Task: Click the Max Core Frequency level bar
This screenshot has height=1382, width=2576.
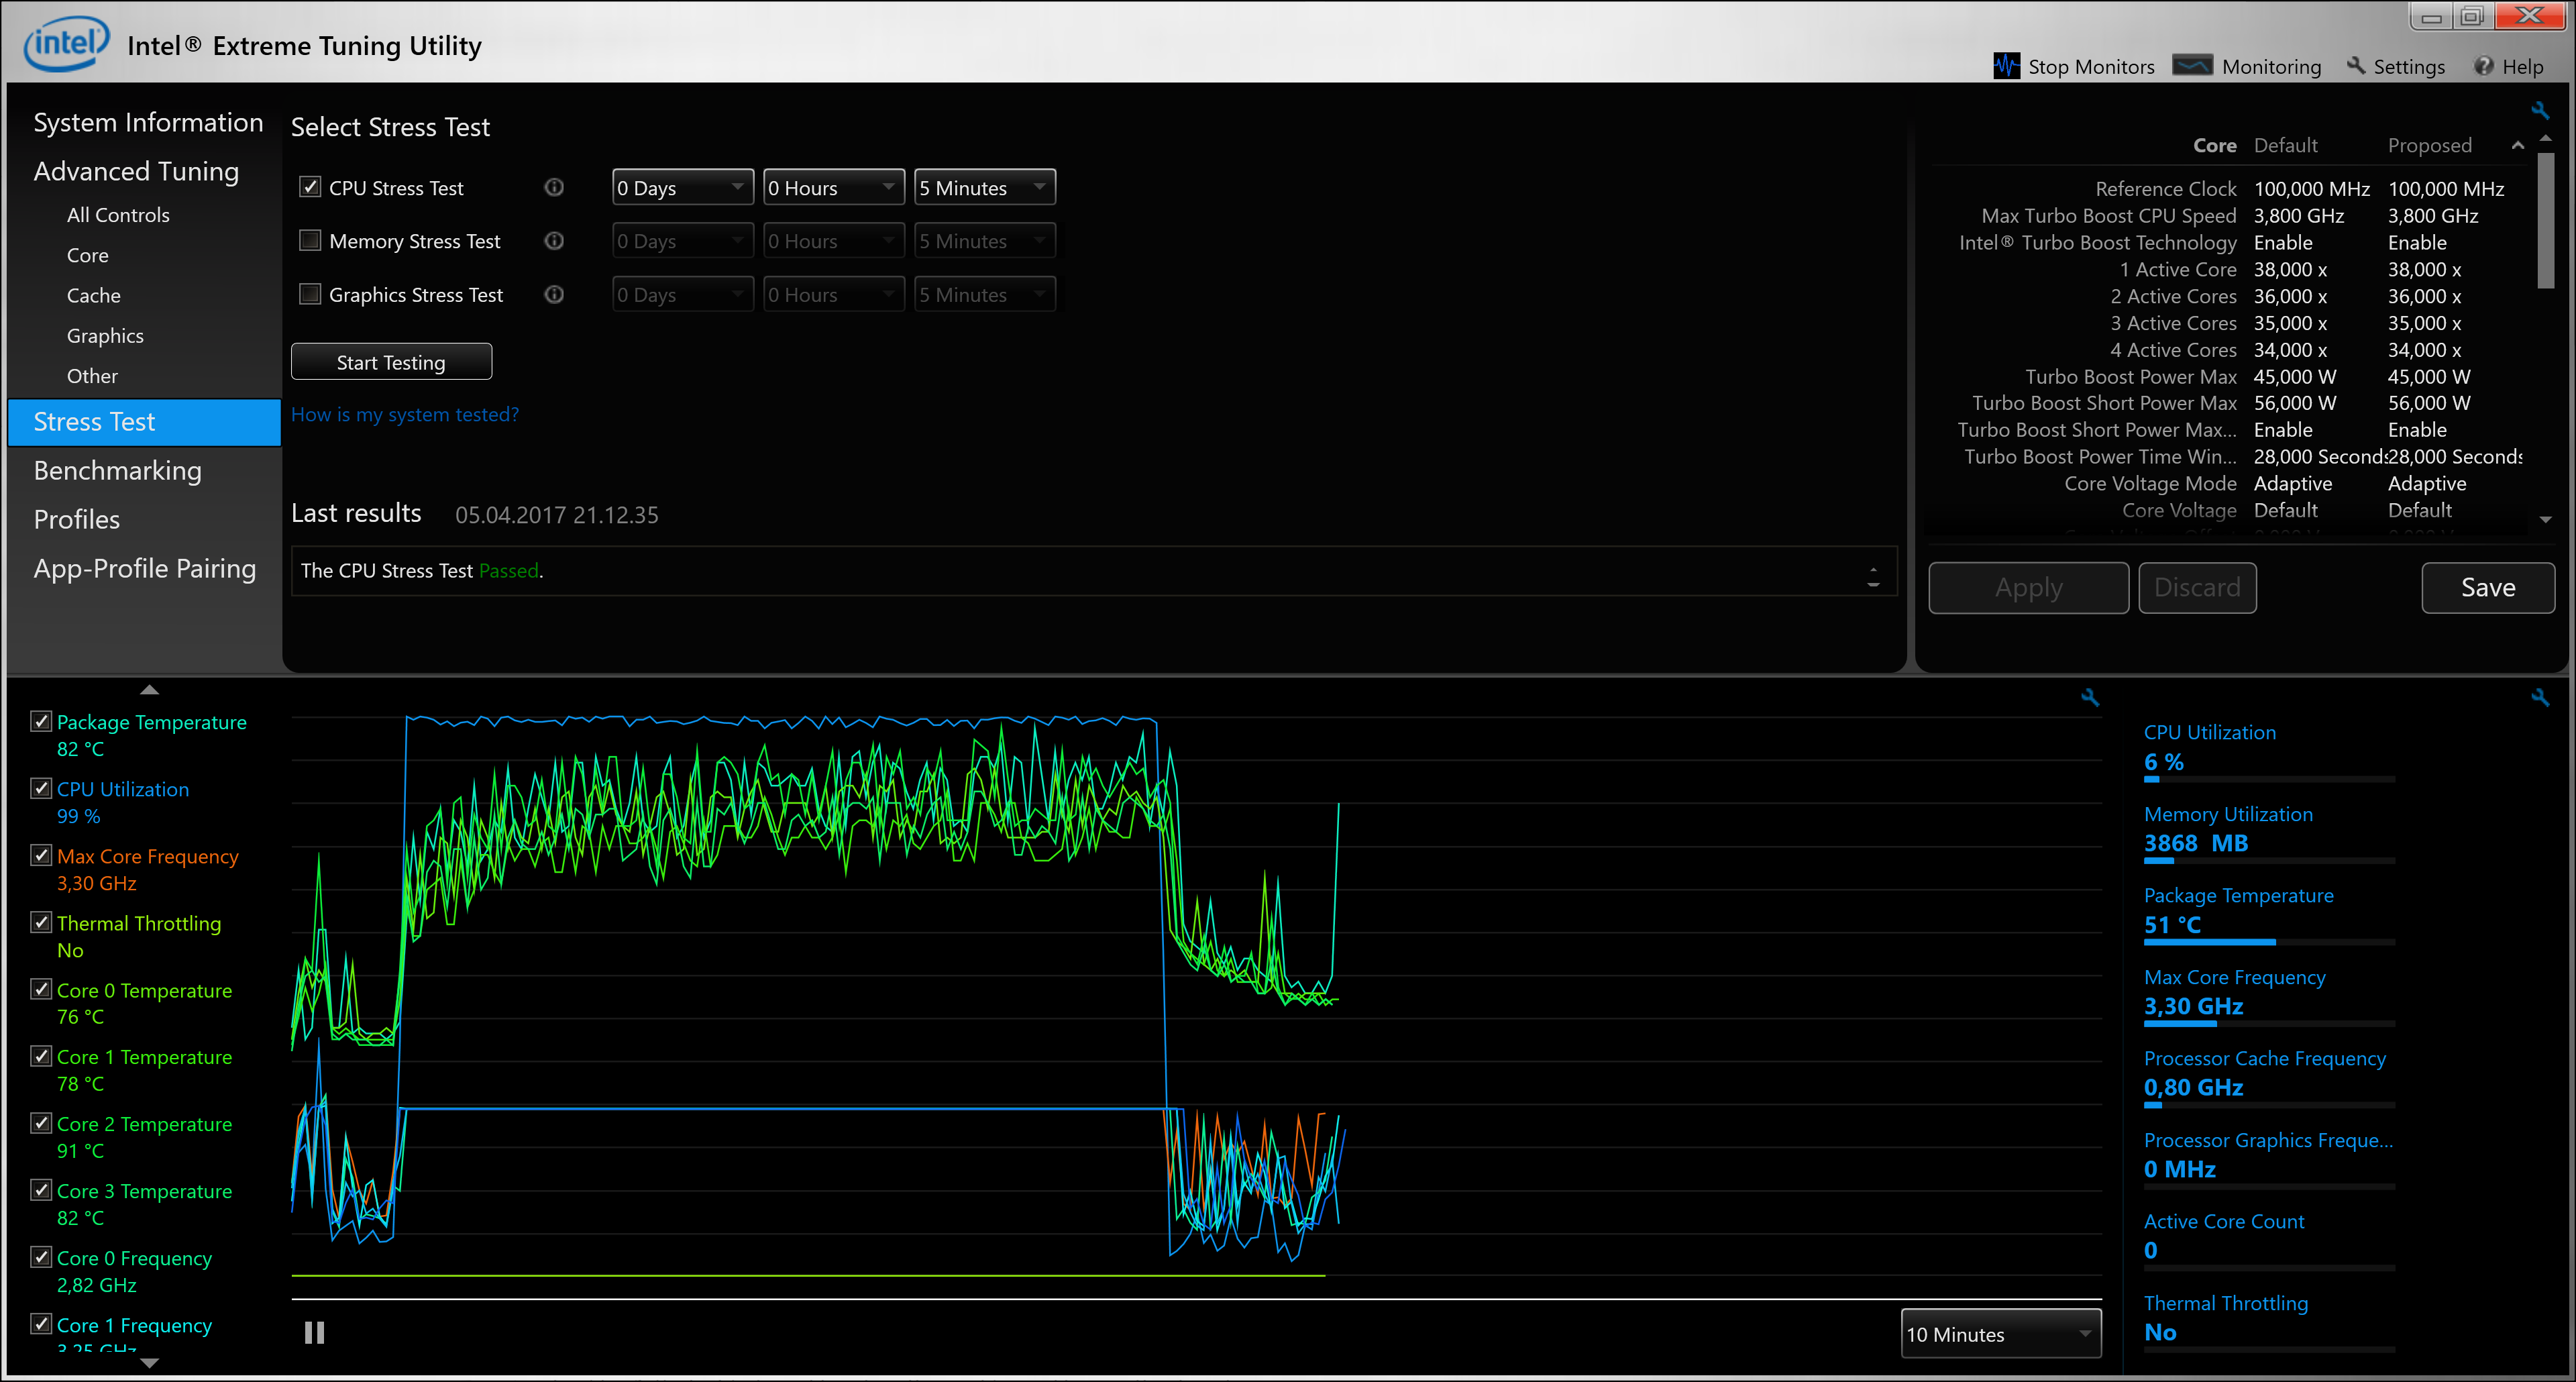Action: [2269, 1023]
